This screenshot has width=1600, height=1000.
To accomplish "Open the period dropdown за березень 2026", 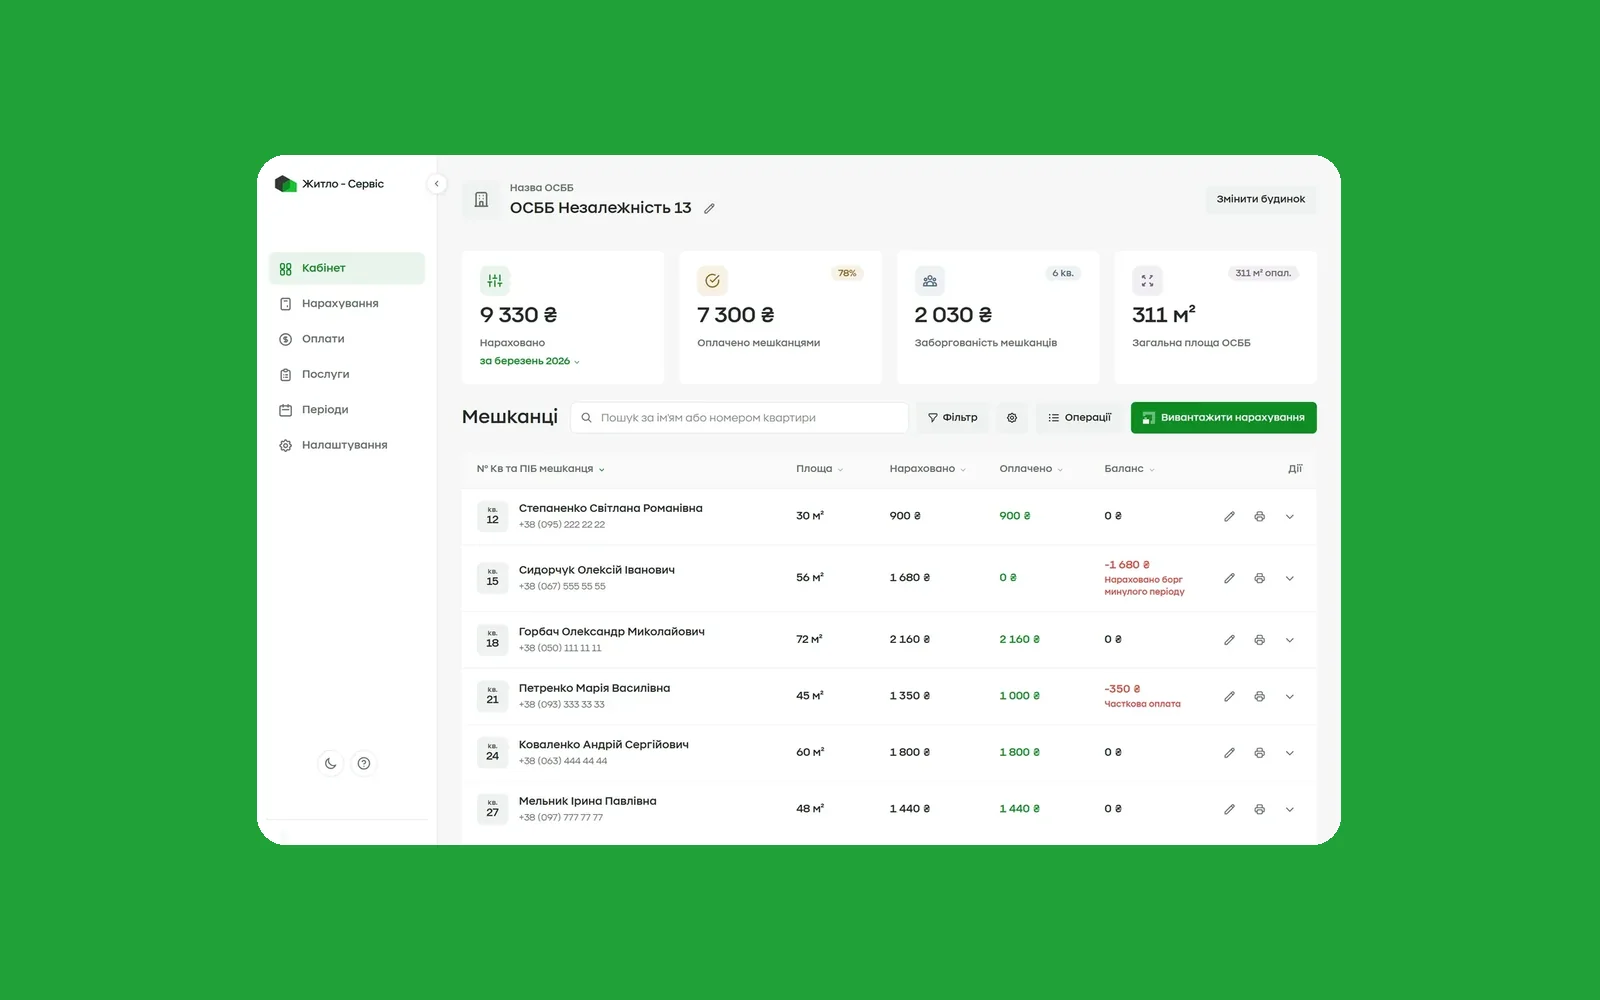I will click(529, 361).
